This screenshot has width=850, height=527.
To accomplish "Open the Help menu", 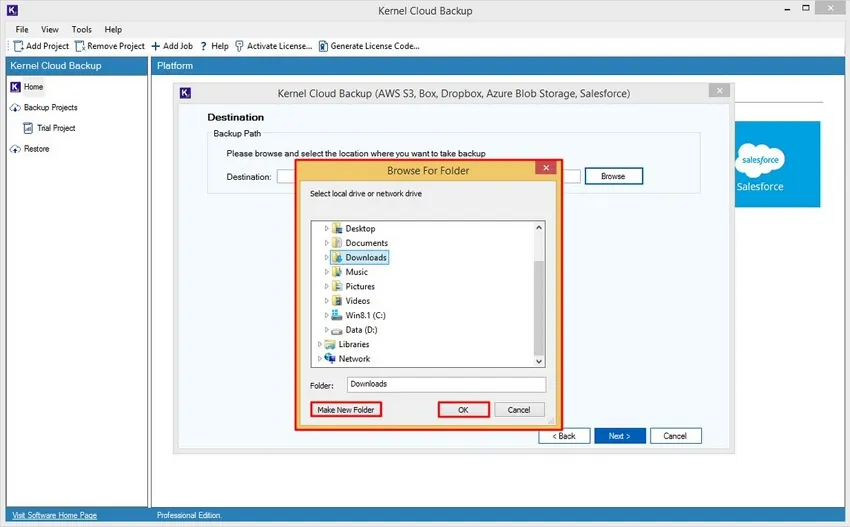I will (x=113, y=29).
